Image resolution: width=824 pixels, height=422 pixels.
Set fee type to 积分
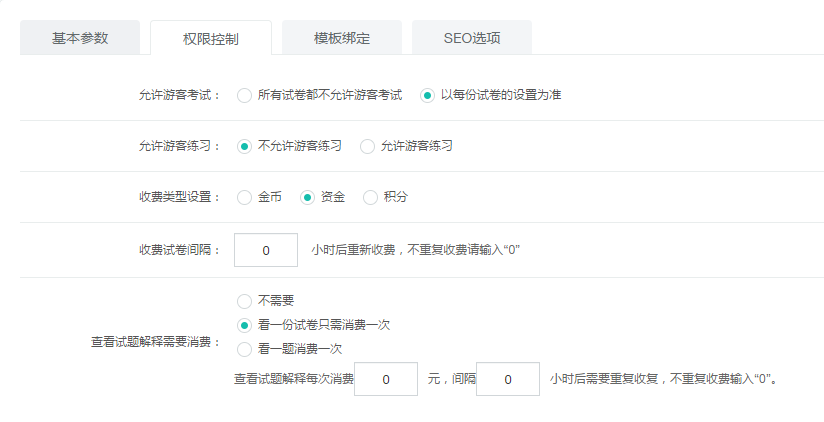[x=370, y=197]
